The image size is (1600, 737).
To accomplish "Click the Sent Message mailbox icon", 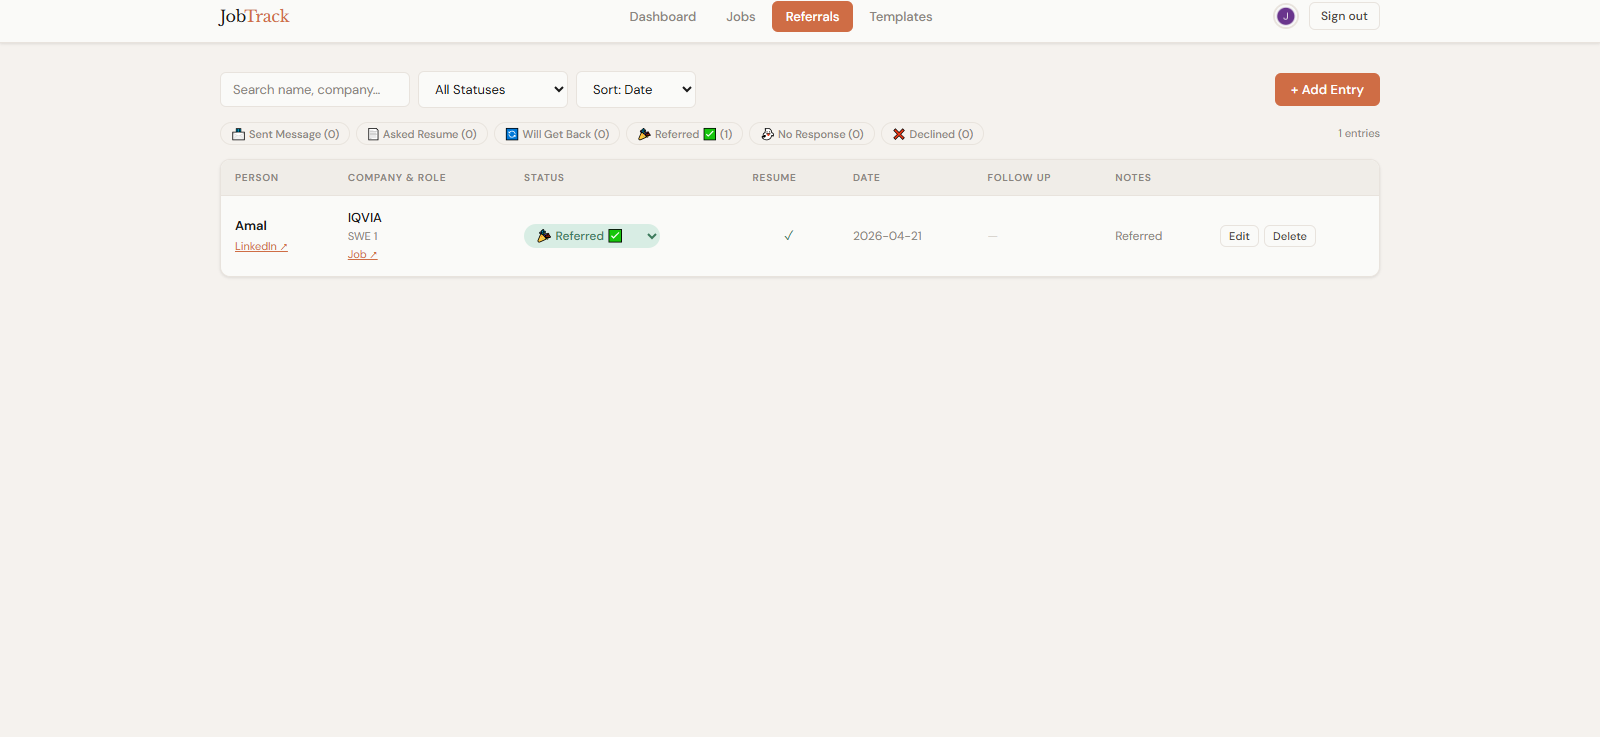I will (x=239, y=134).
